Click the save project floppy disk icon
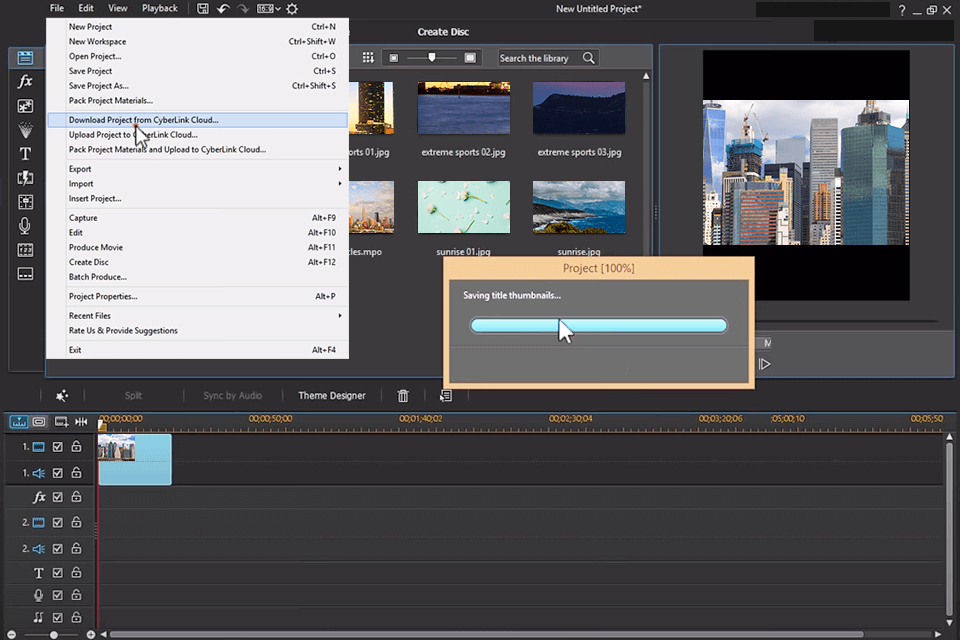 coord(203,9)
